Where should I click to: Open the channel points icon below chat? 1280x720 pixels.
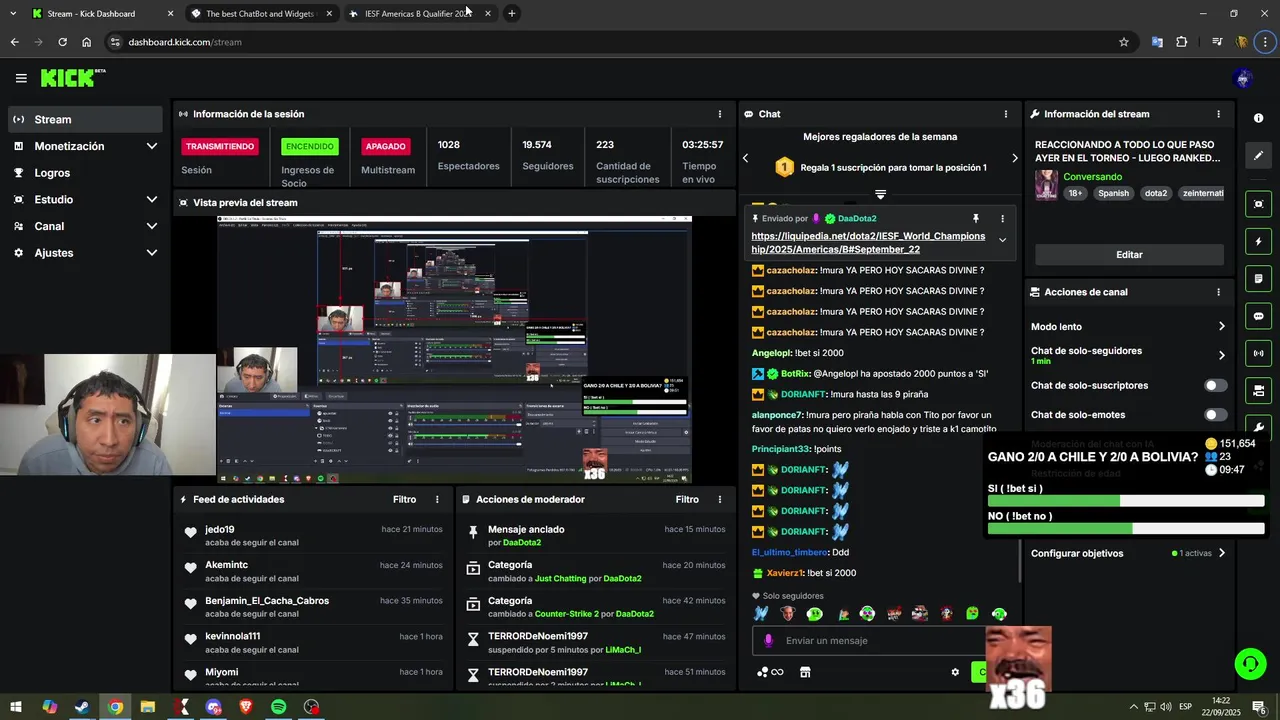click(770, 672)
